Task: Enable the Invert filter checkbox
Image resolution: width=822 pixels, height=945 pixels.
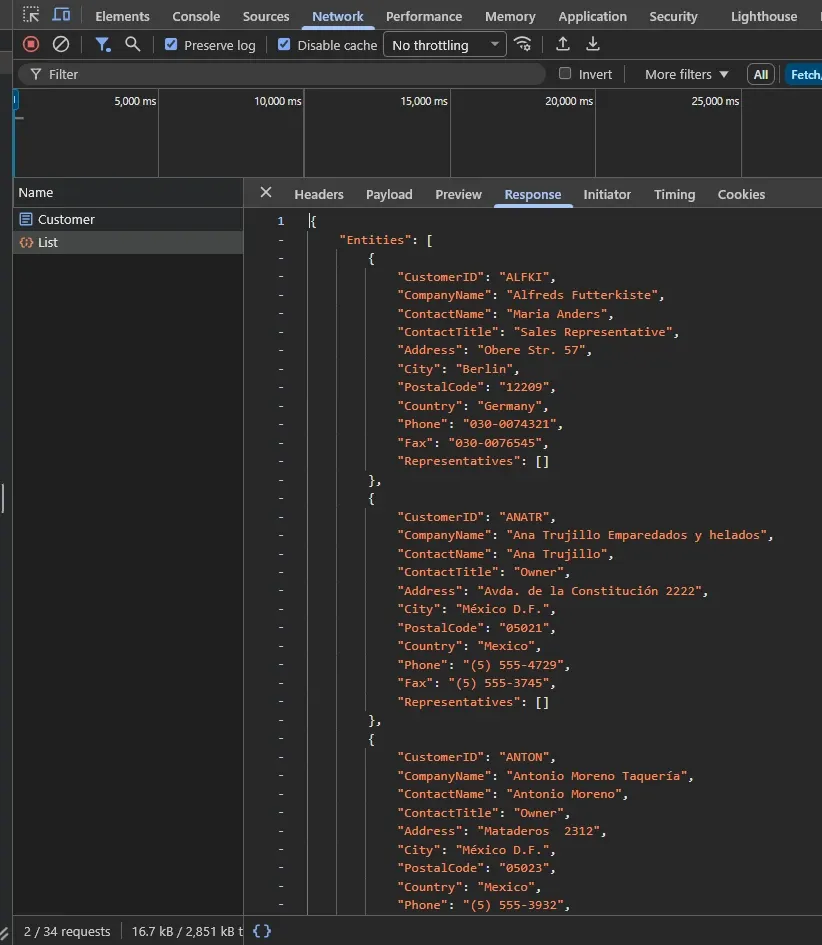Action: click(x=565, y=74)
